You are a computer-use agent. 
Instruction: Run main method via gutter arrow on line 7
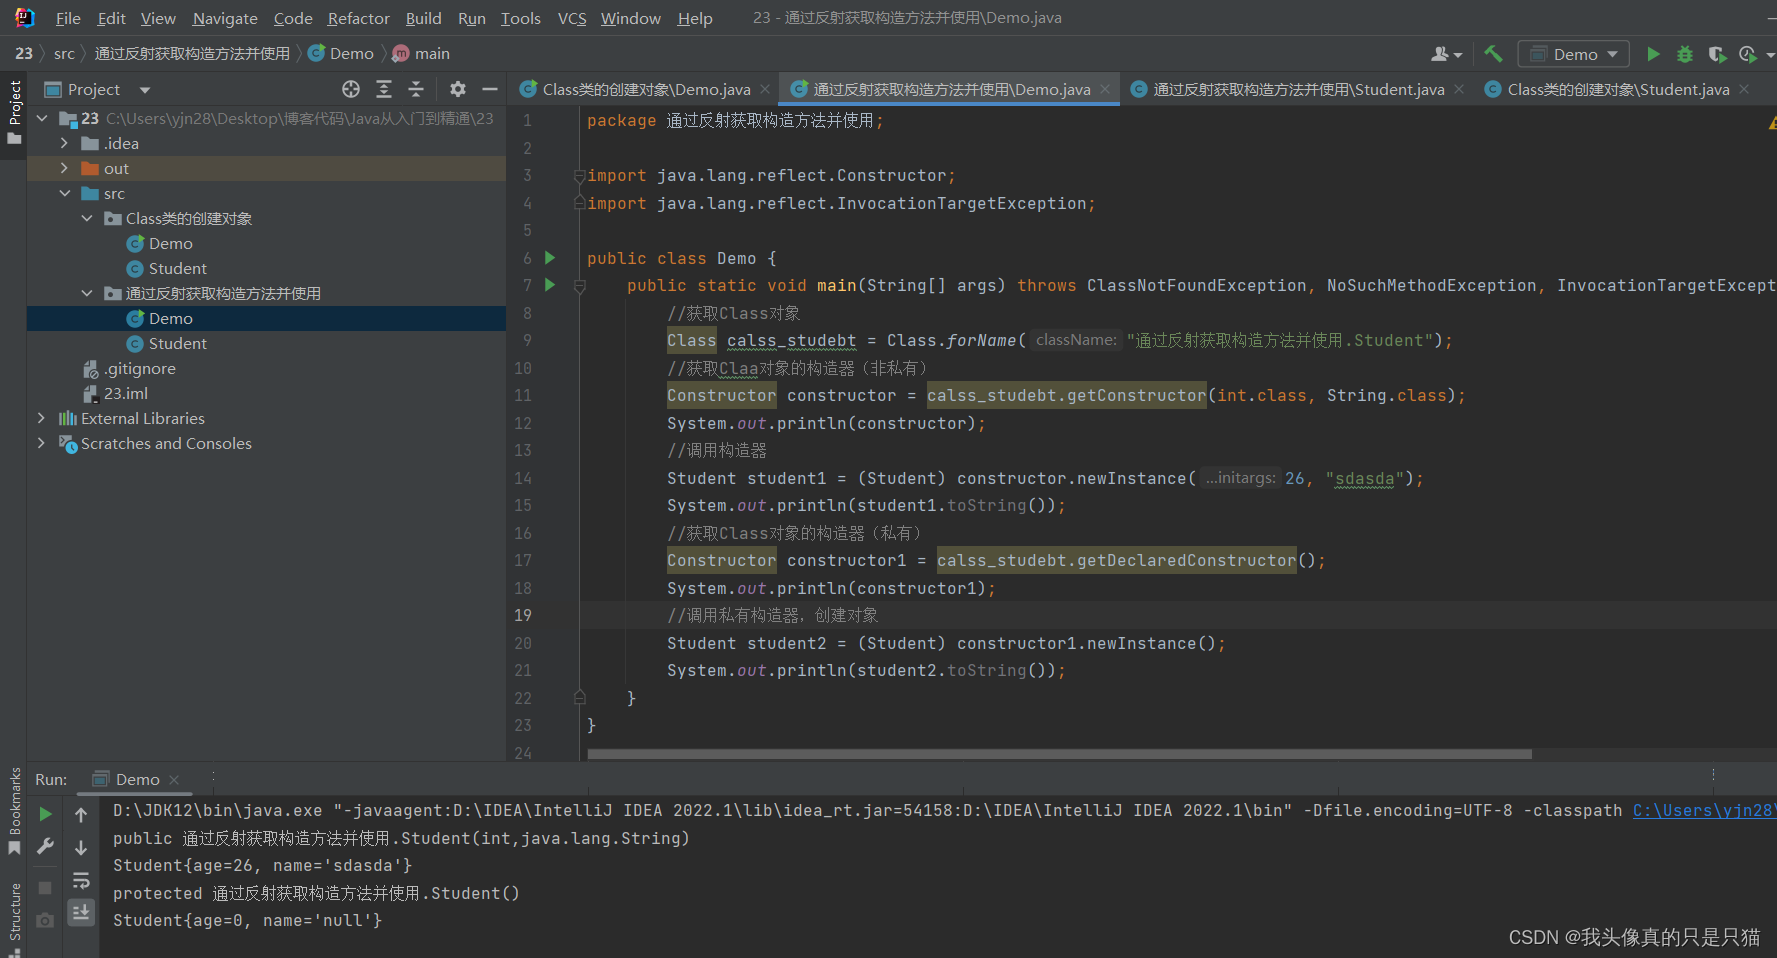[549, 285]
